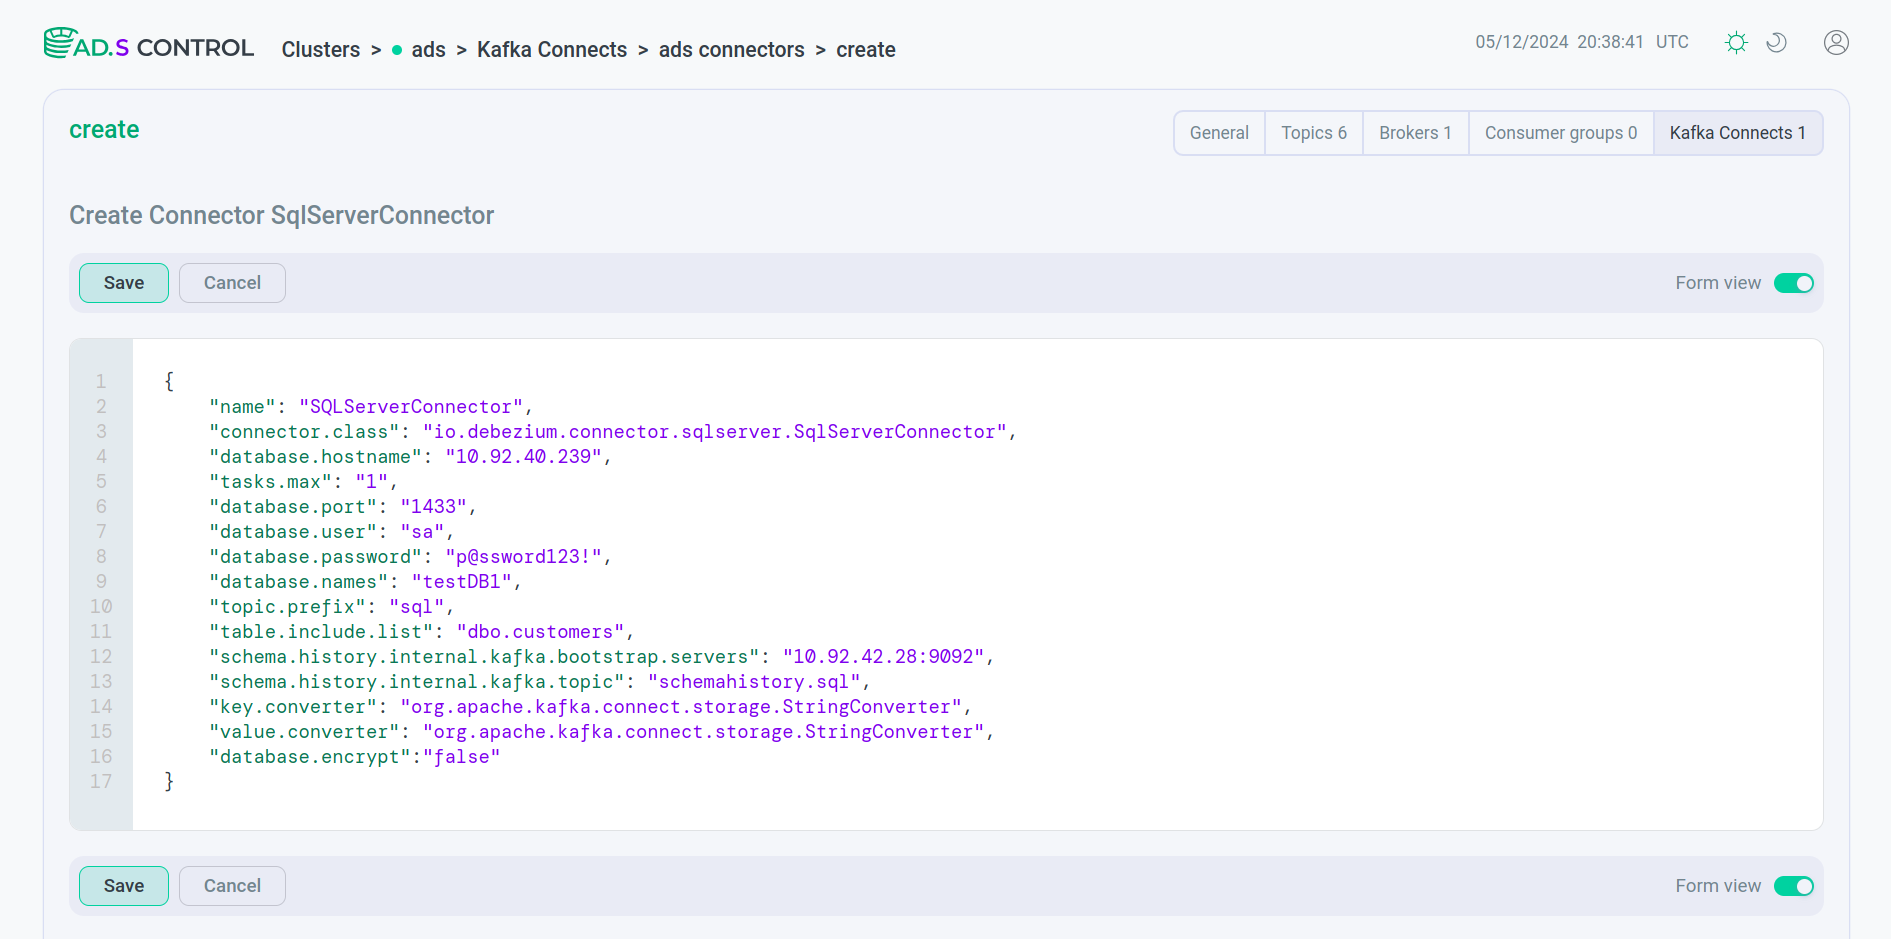The image size is (1891, 939).
Task: Toggle the bottom Form view switch
Action: point(1793,886)
